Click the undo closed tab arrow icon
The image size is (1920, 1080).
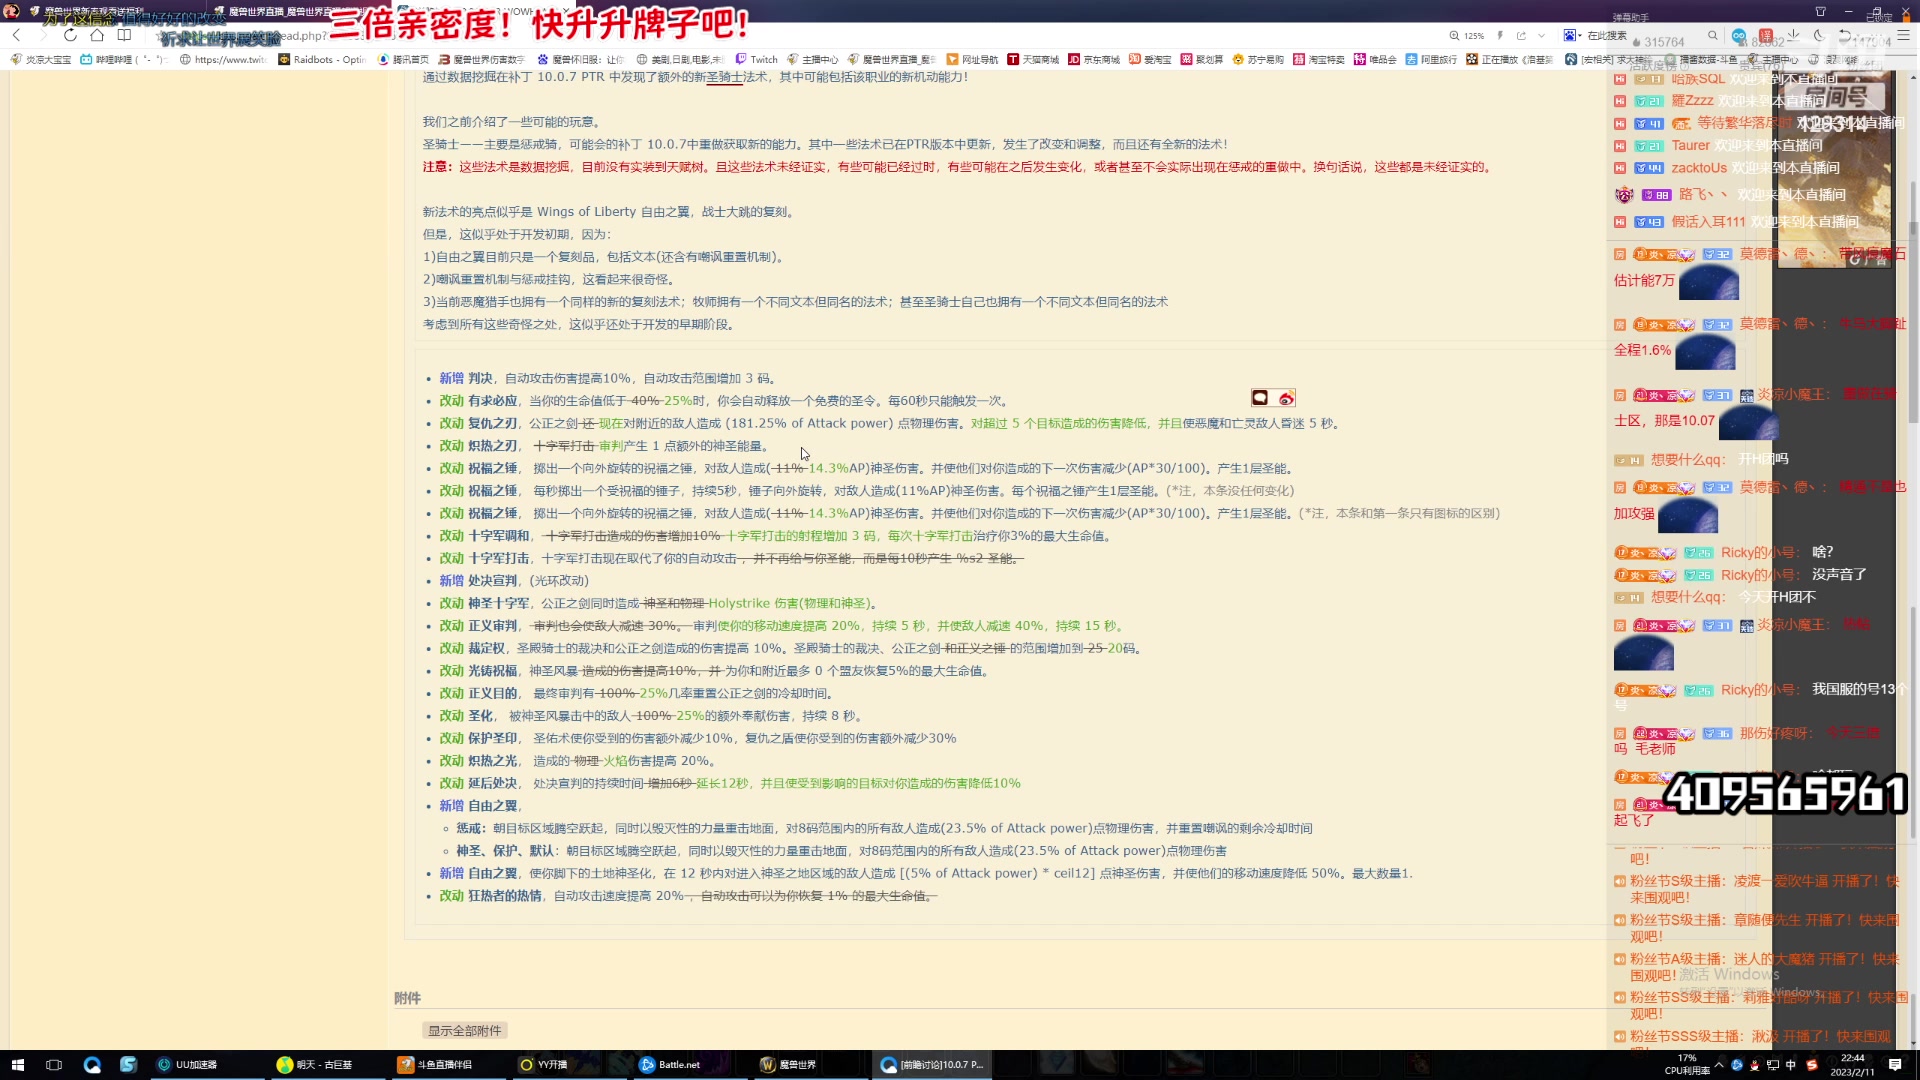1846,35
